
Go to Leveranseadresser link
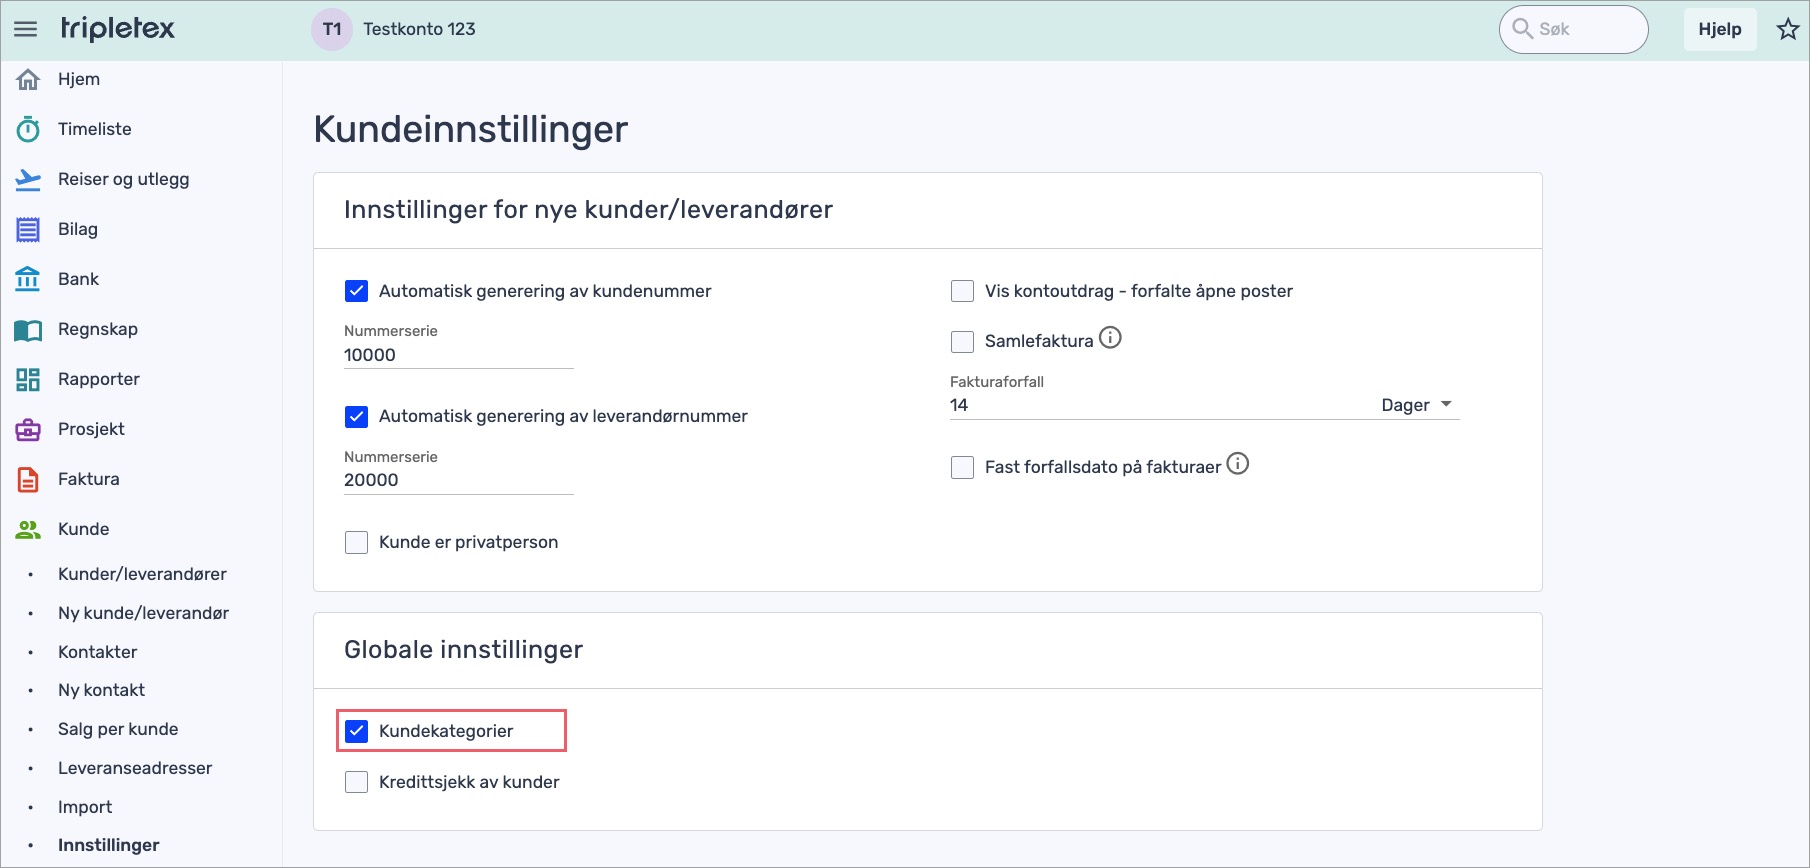pyautogui.click(x=135, y=768)
